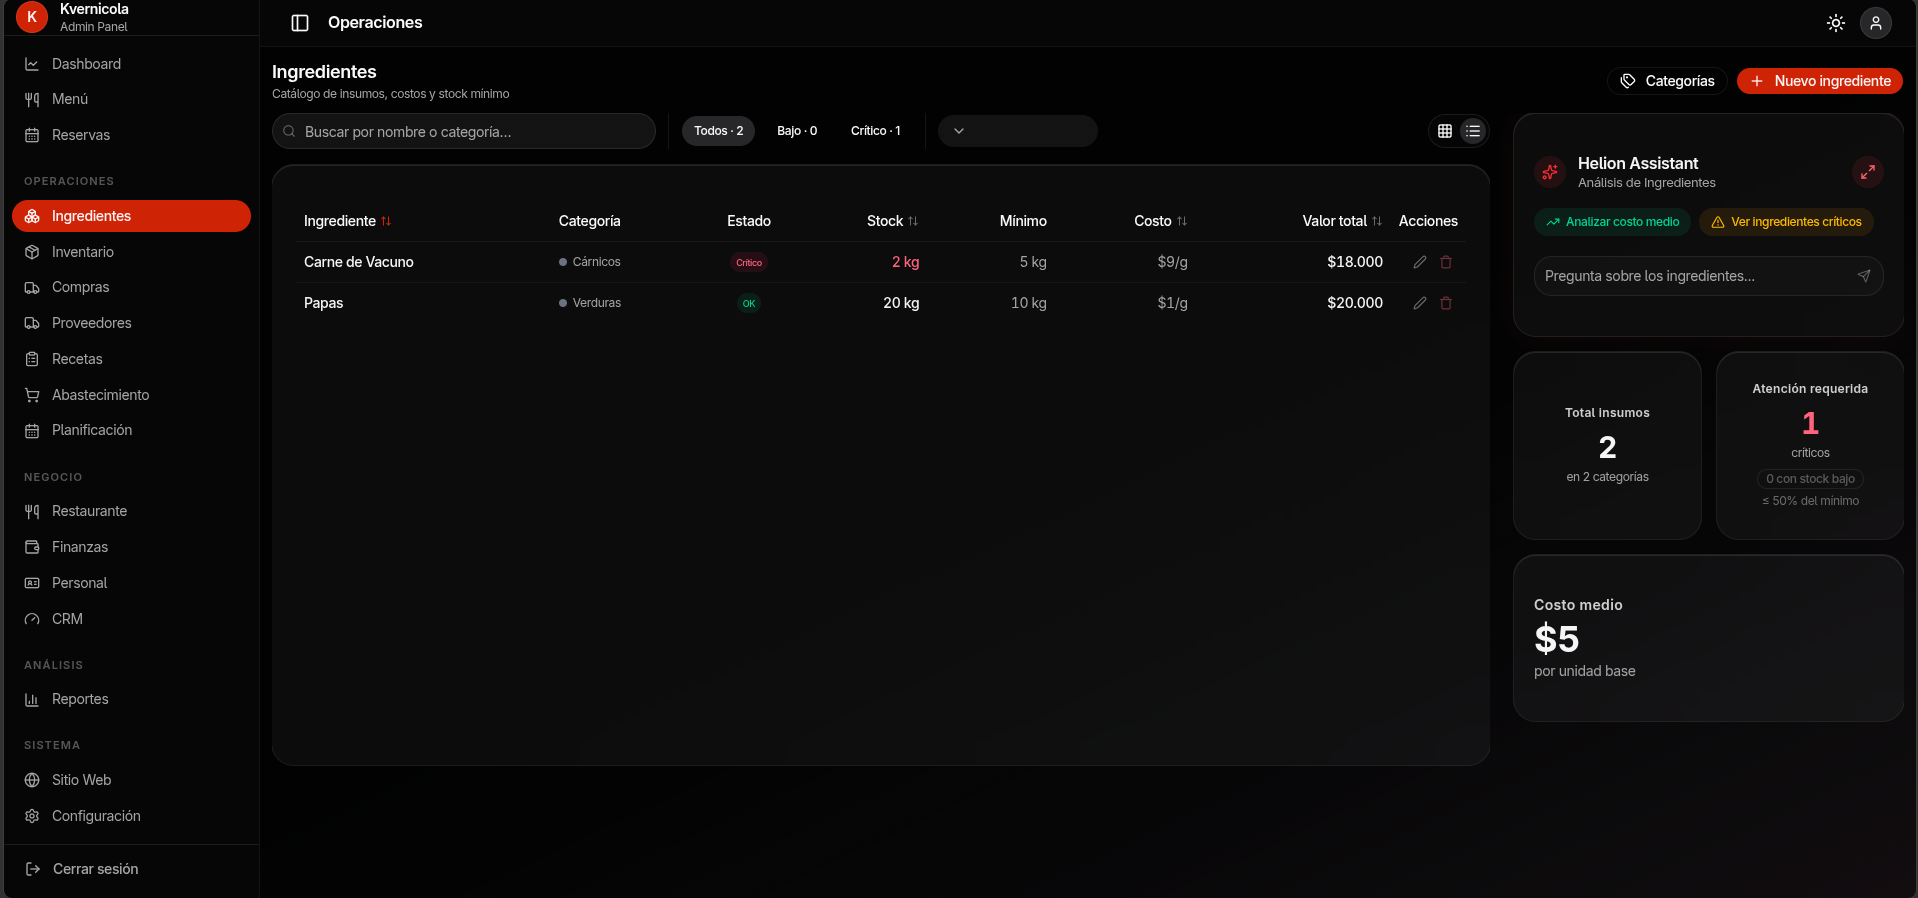The image size is (1918, 898).
Task: Delete the Papas ingredient
Action: click(1446, 303)
